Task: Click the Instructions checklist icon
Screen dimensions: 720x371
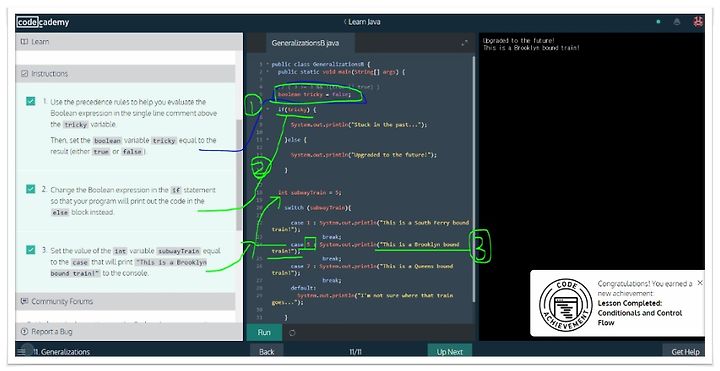Action: pos(24,73)
